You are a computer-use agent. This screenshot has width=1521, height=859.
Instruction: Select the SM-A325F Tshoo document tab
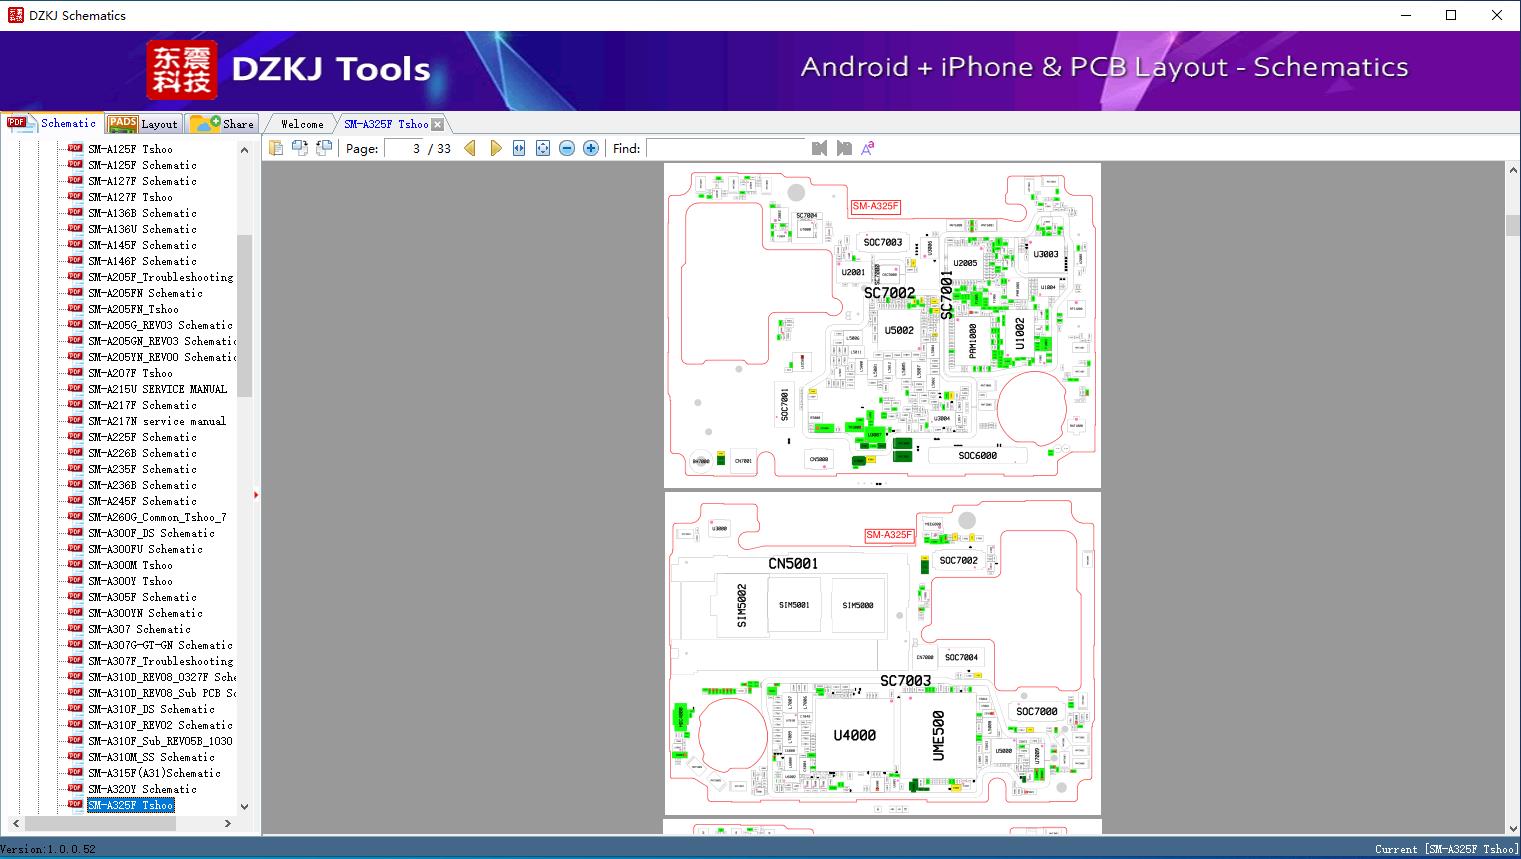pyautogui.click(x=386, y=124)
